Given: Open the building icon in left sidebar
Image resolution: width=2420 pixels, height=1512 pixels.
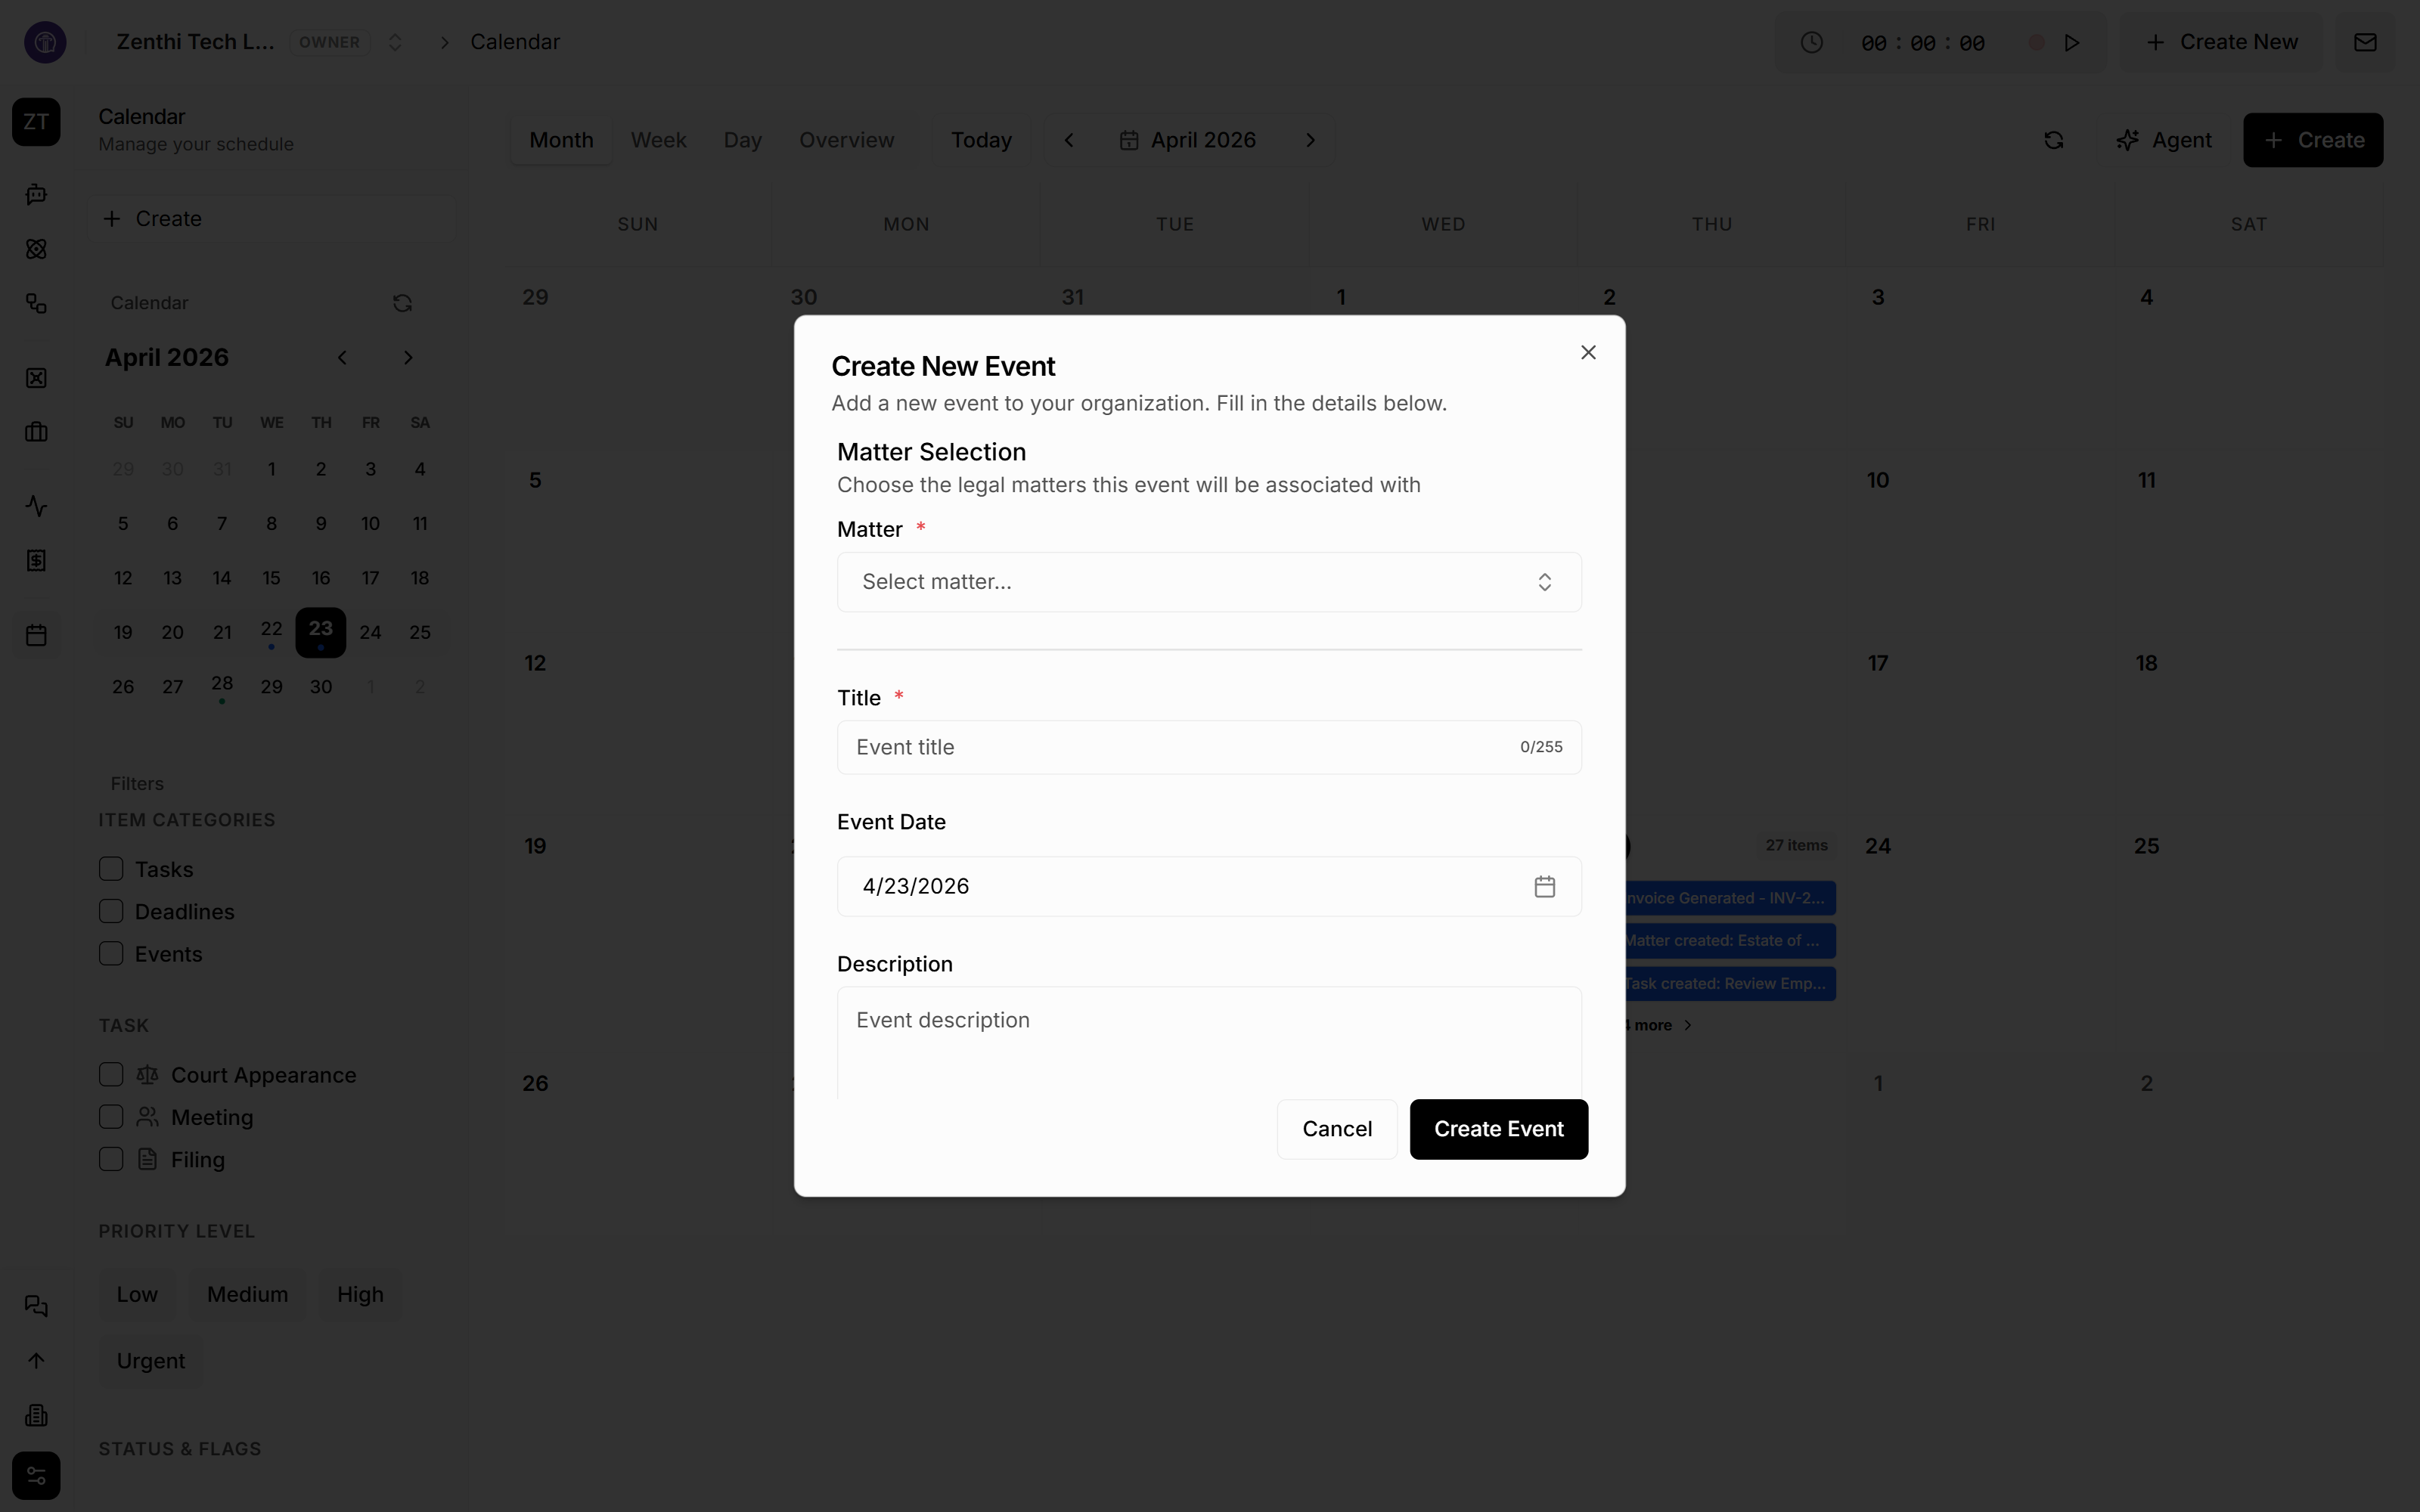Looking at the screenshot, I should tap(36, 1415).
